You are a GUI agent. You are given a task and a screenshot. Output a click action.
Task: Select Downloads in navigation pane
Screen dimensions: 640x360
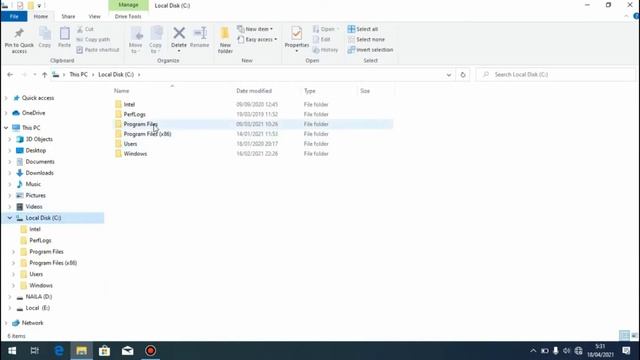pyautogui.click(x=39, y=173)
